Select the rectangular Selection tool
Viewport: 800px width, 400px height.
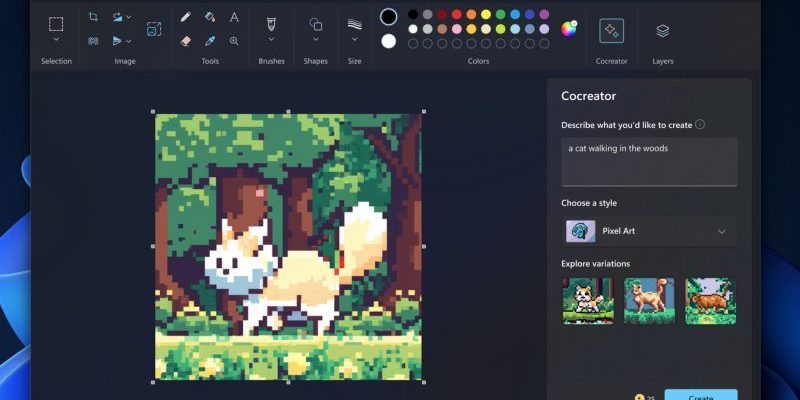(56, 24)
